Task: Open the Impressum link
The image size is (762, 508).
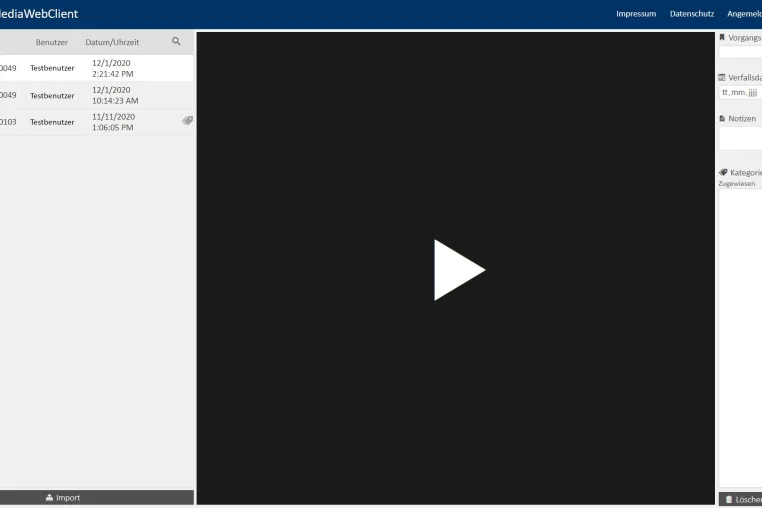Action: pos(636,14)
